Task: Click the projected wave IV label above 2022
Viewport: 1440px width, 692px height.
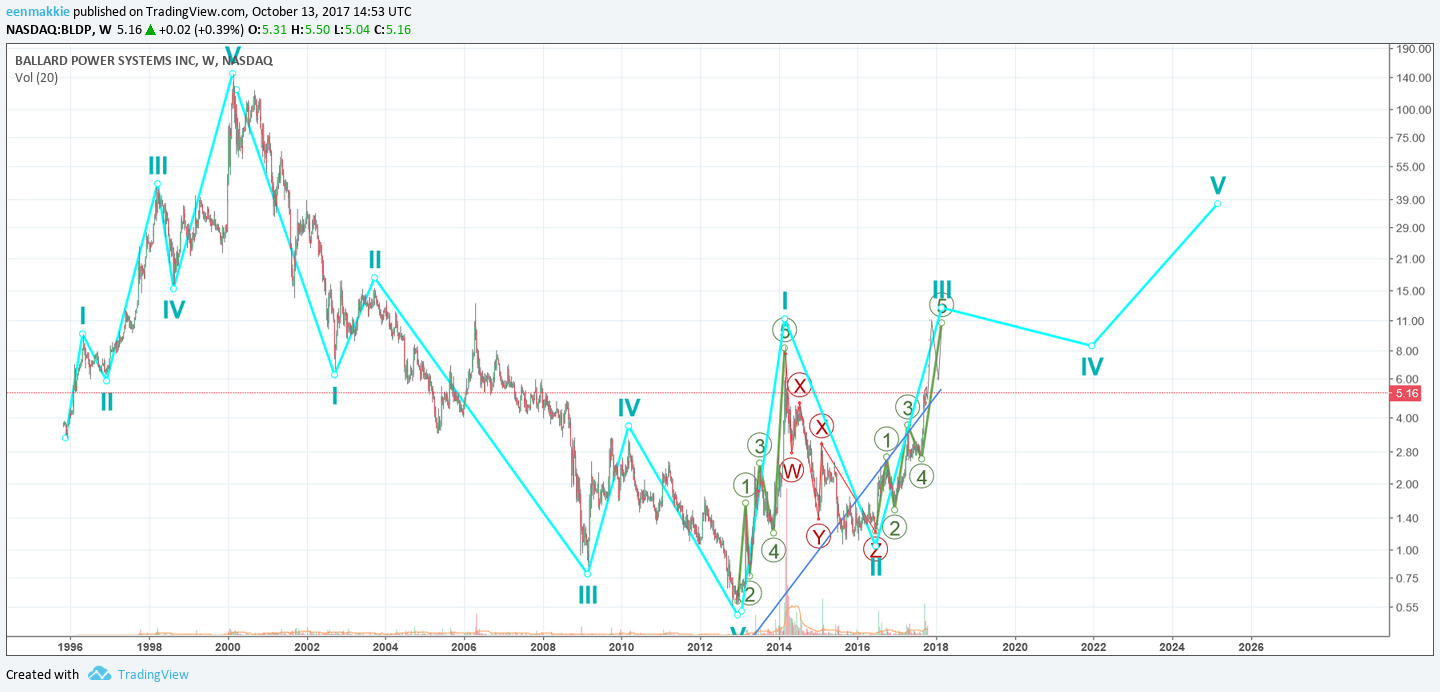Action: pos(1092,367)
